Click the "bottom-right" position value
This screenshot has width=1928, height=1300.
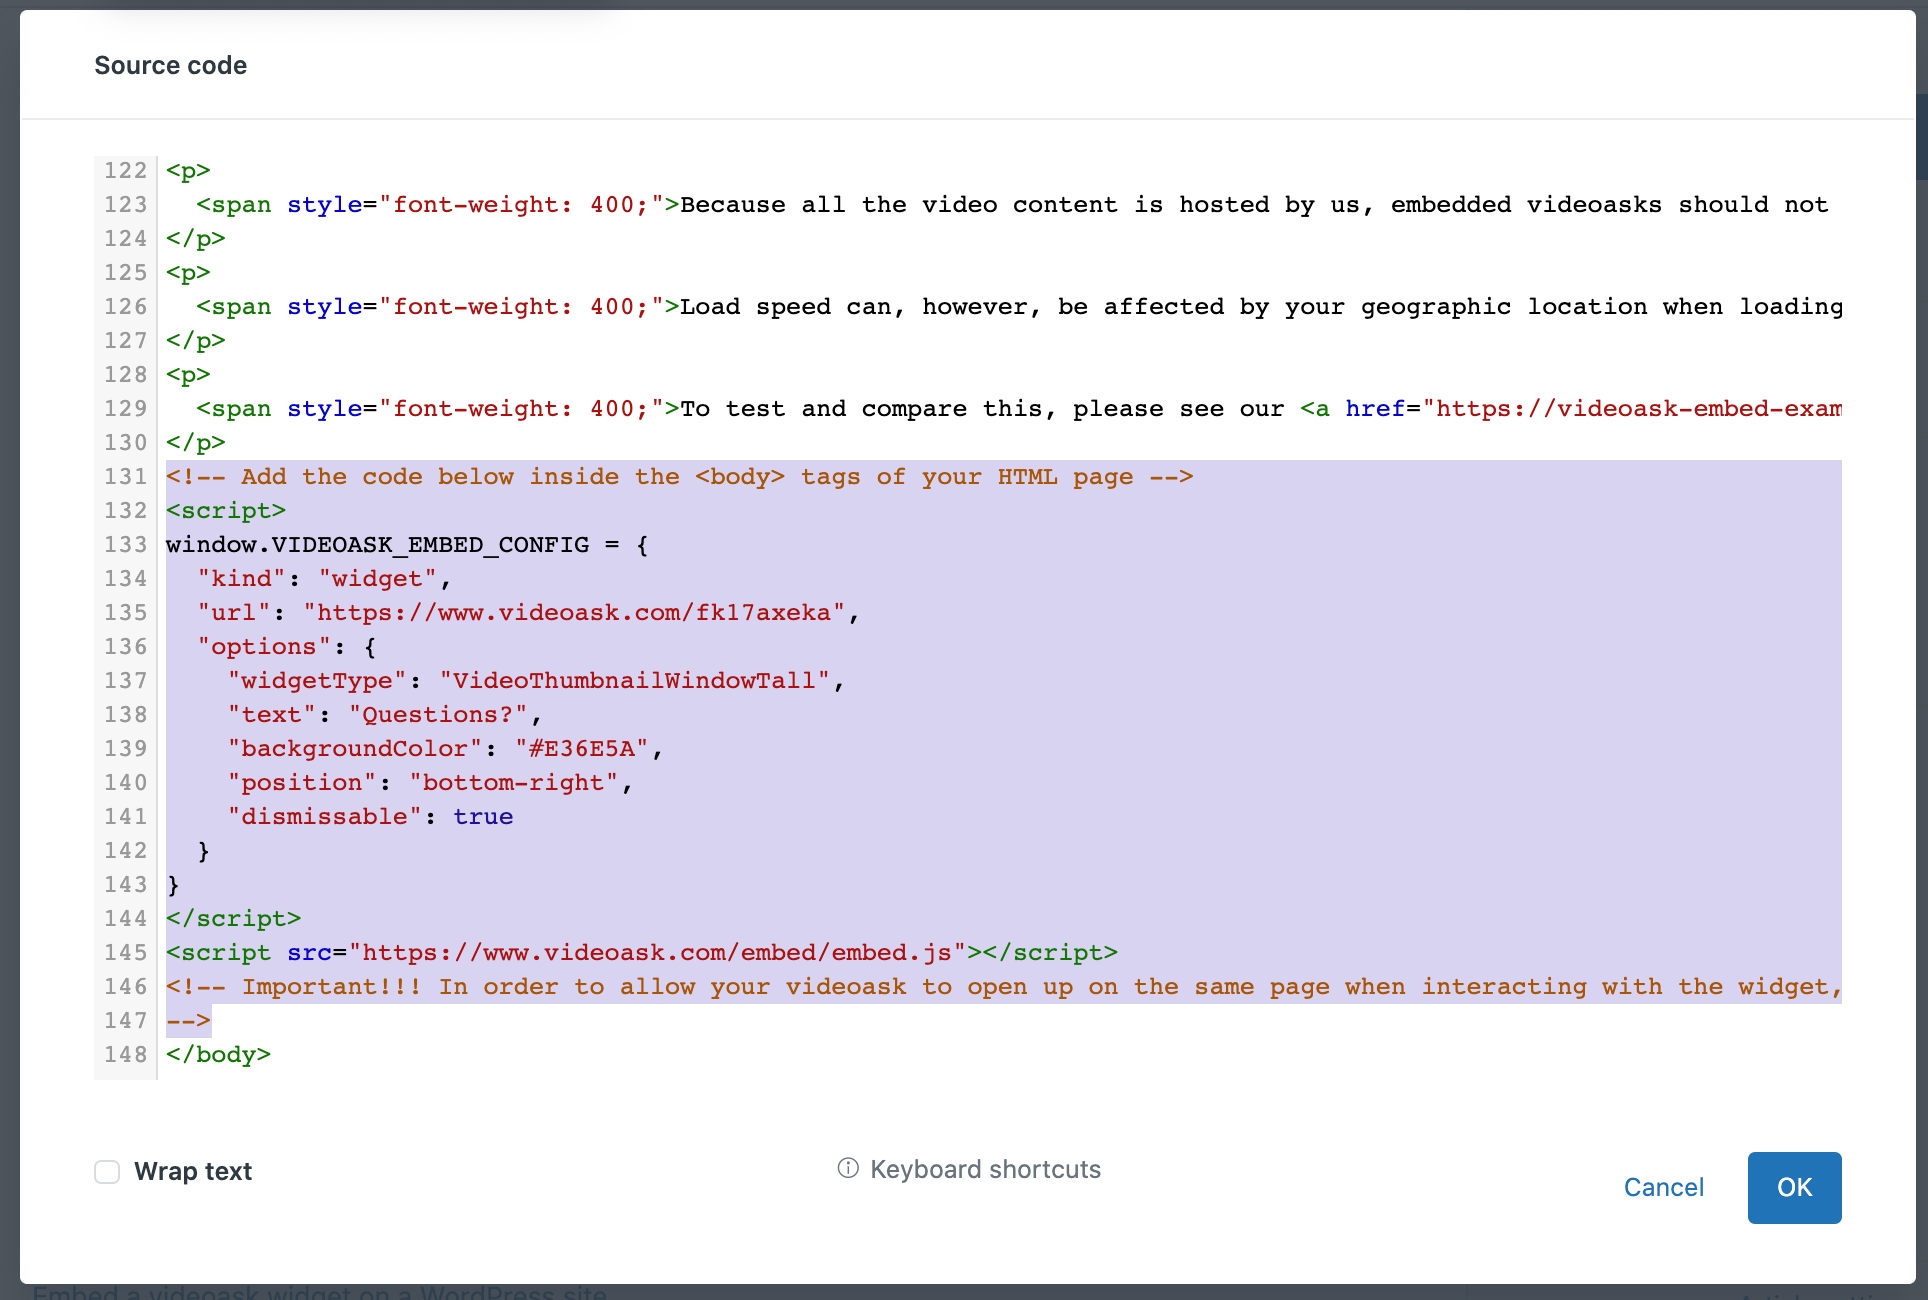tap(514, 783)
